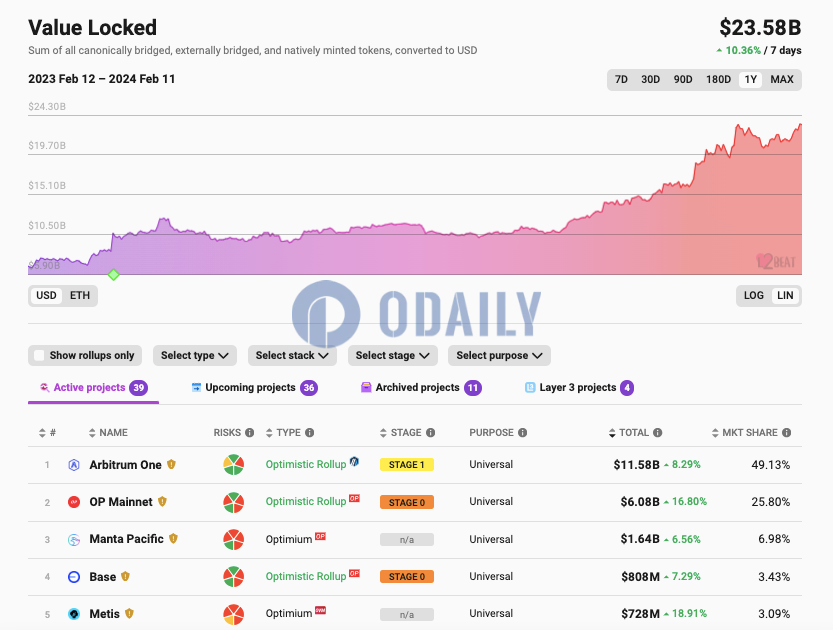Open the Select type dropdown

[x=194, y=355]
